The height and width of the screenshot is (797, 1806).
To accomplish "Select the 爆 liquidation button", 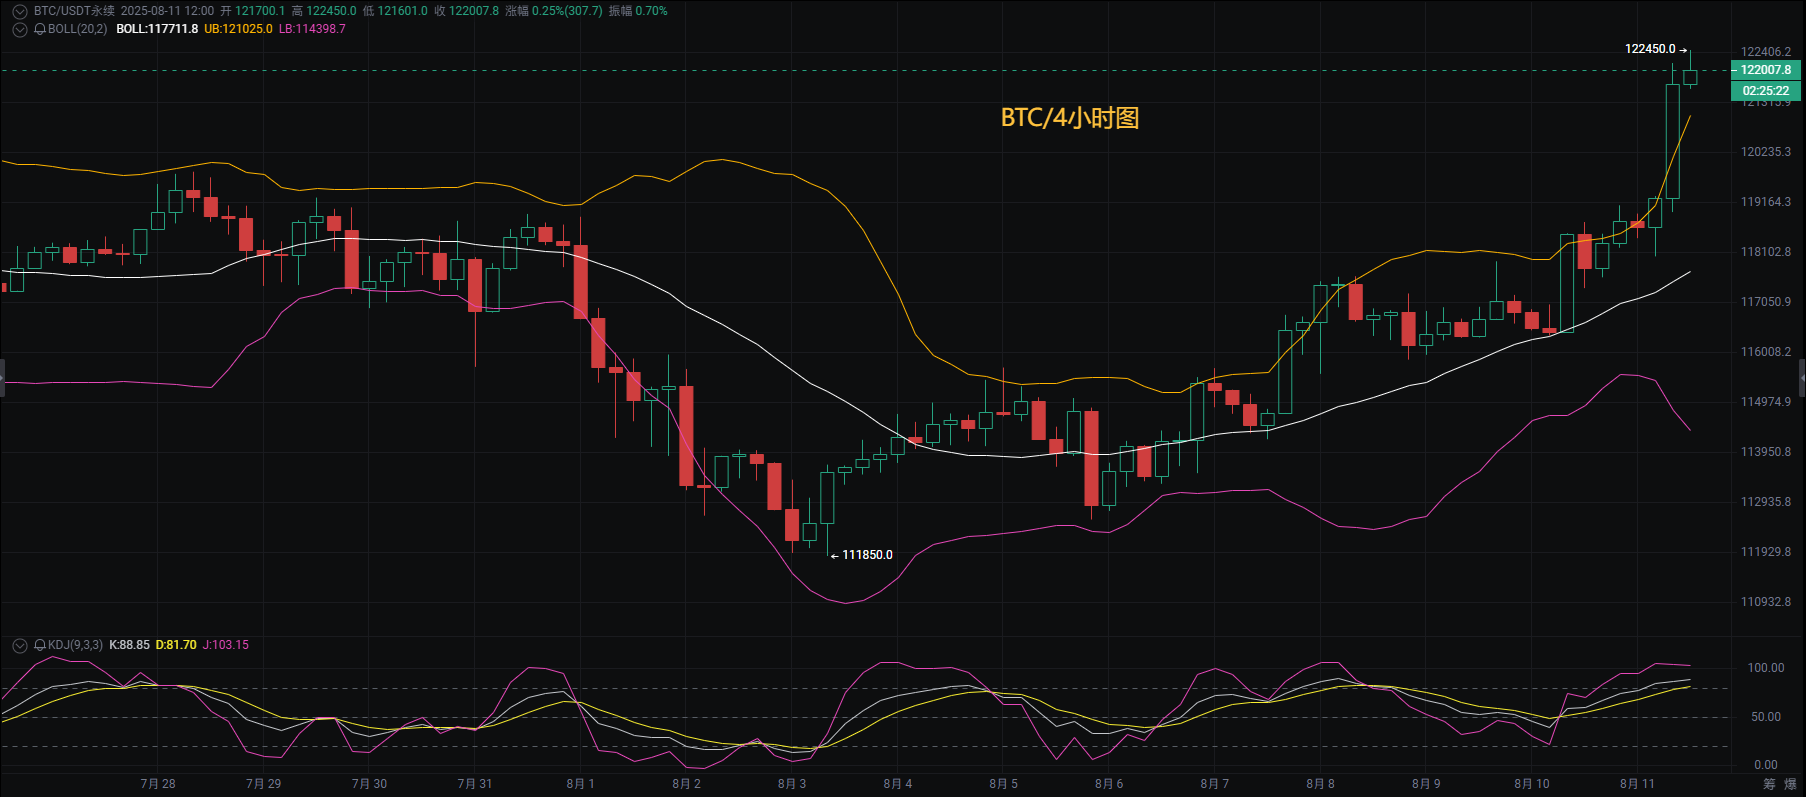I will tap(1790, 784).
